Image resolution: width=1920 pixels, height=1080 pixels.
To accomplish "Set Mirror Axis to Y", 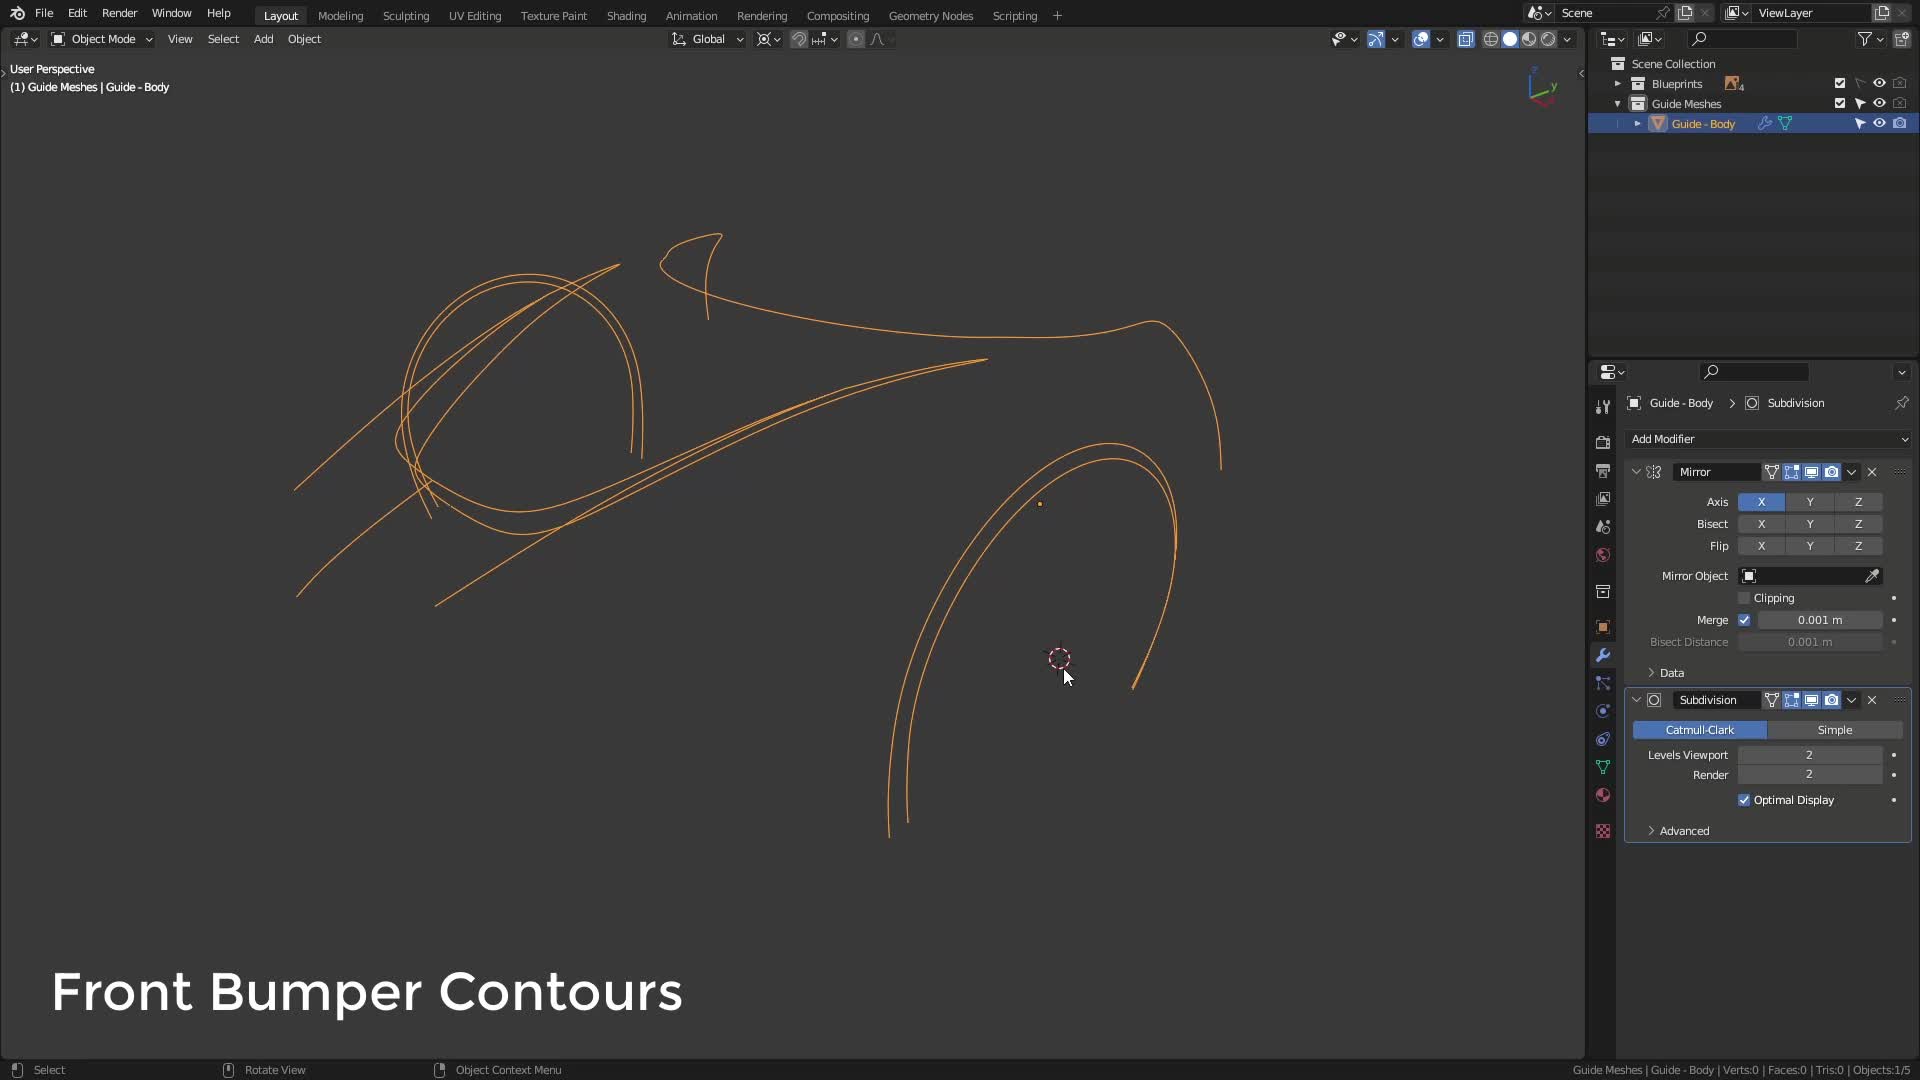I will (1810, 502).
